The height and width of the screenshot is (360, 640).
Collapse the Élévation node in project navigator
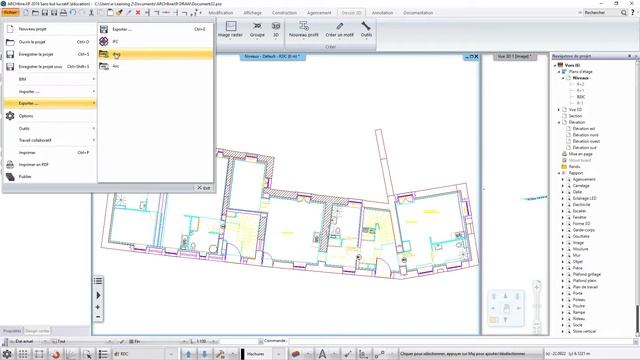[559, 122]
